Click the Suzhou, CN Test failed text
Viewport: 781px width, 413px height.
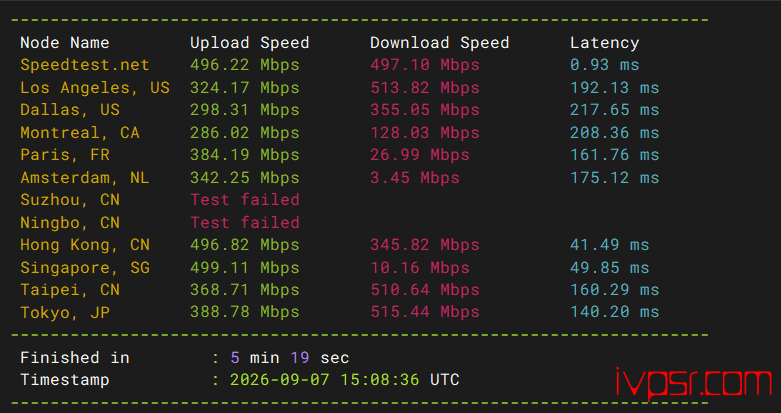point(245,200)
